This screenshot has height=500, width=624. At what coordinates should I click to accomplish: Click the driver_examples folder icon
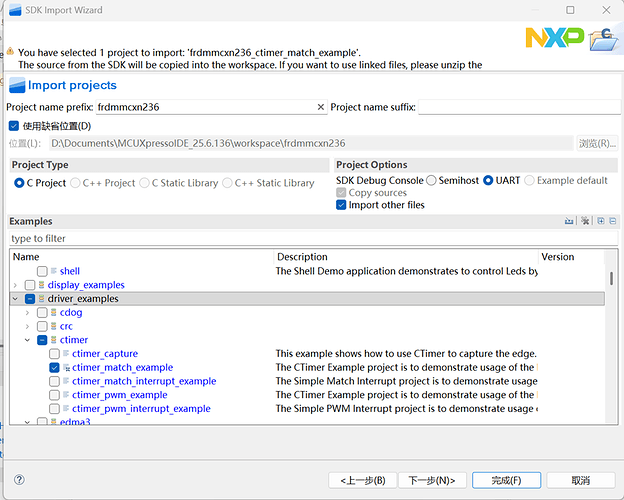click(42, 299)
